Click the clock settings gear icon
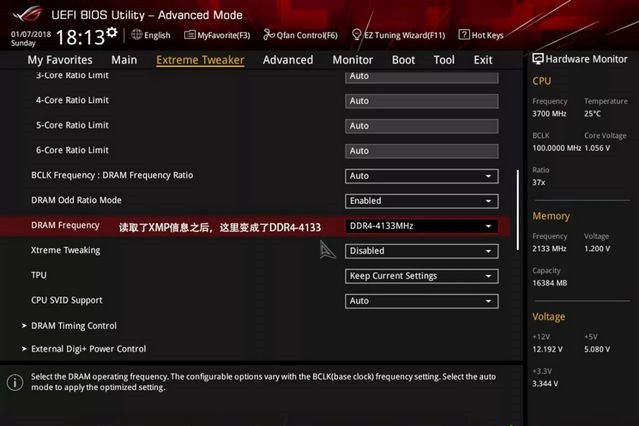 point(112,32)
